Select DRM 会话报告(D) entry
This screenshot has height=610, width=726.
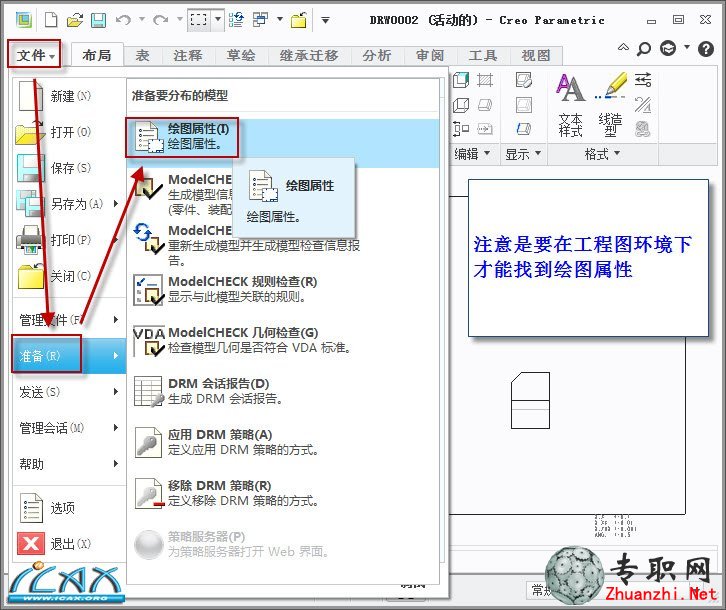pos(282,391)
